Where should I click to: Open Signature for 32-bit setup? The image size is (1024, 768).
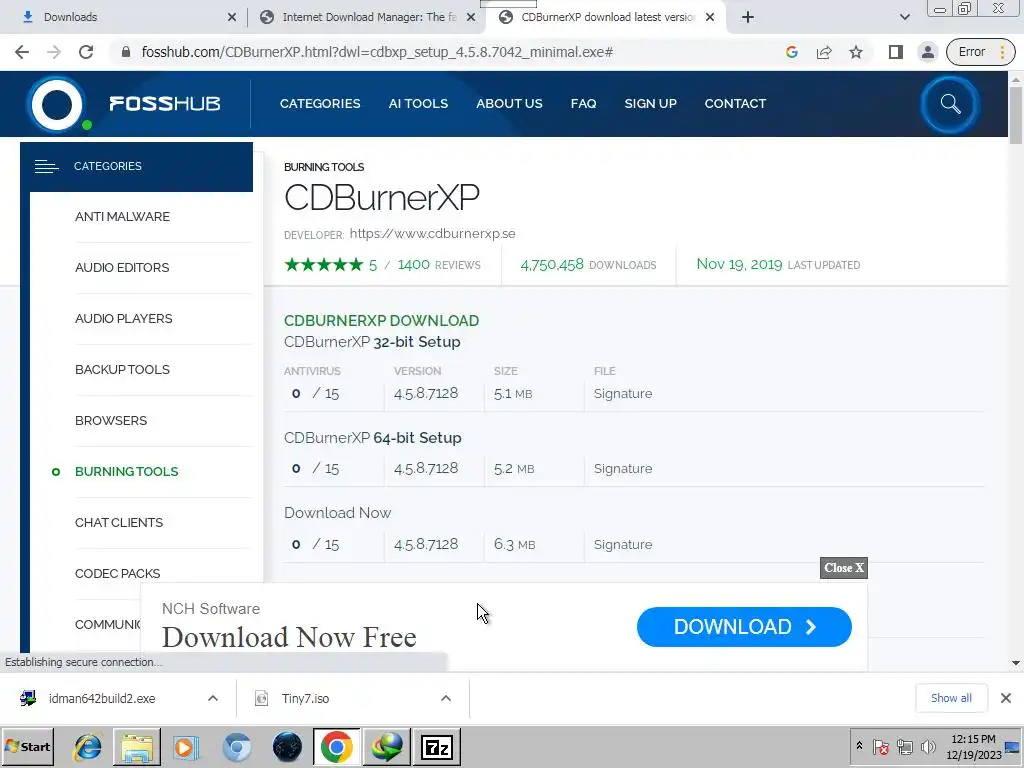coord(623,394)
